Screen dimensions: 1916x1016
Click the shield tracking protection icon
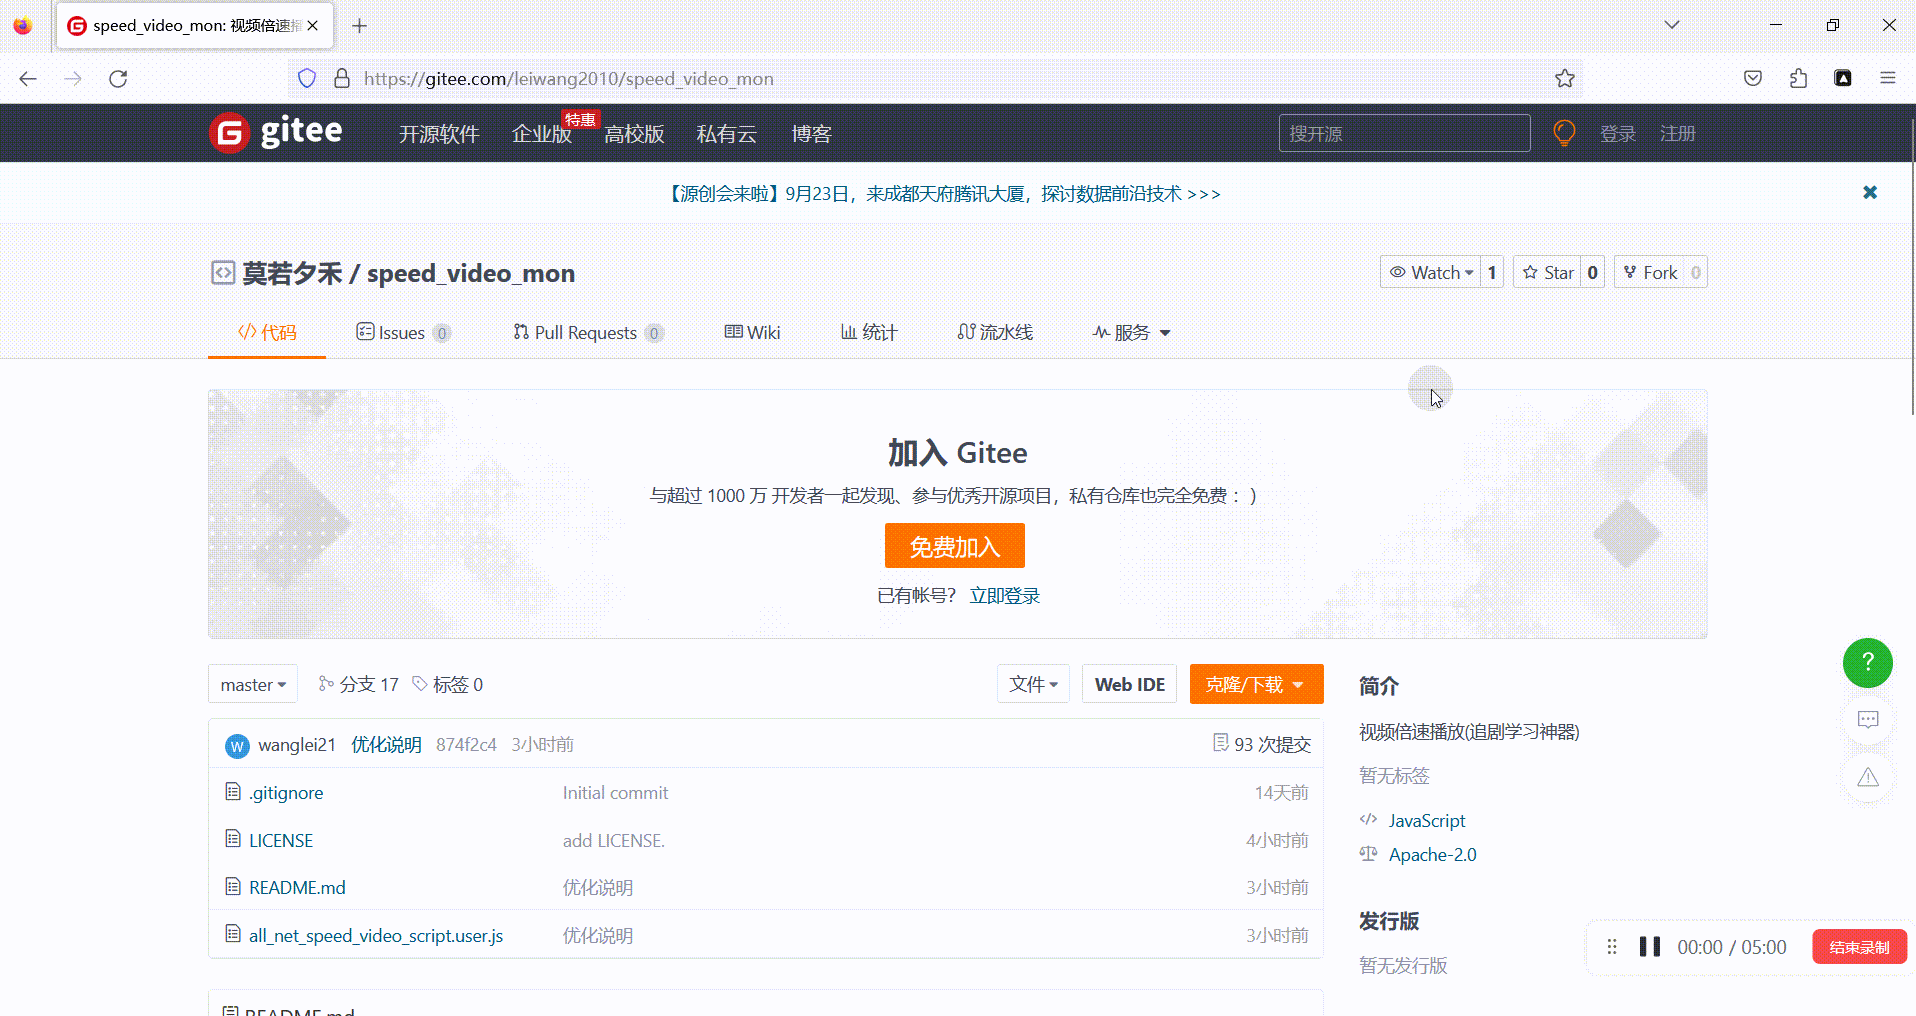pos(307,78)
